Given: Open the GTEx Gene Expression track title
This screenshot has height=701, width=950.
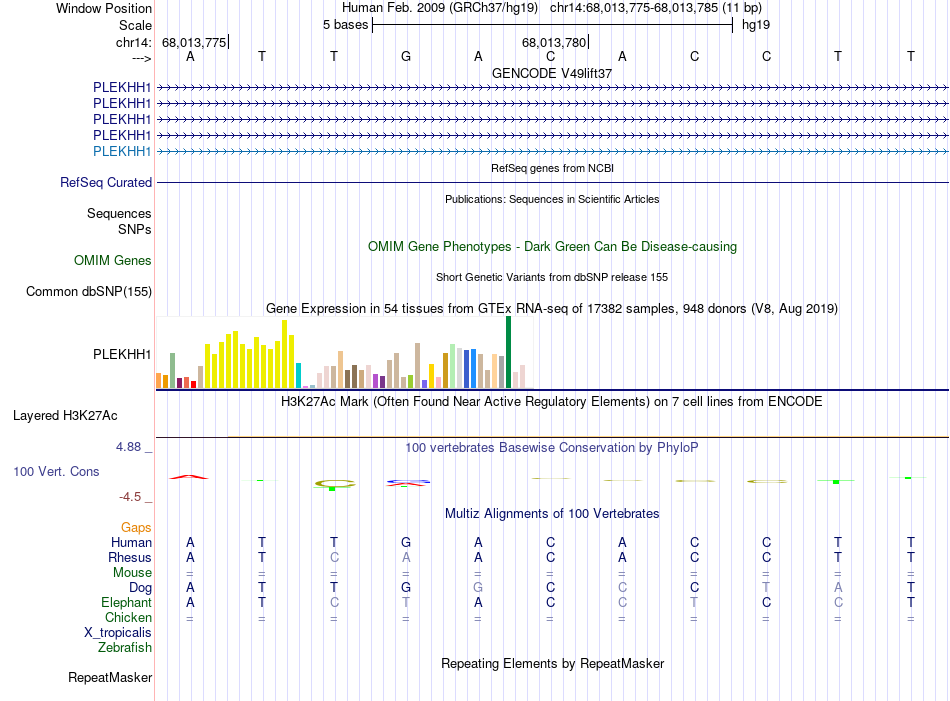Looking at the screenshot, I should point(552,308).
